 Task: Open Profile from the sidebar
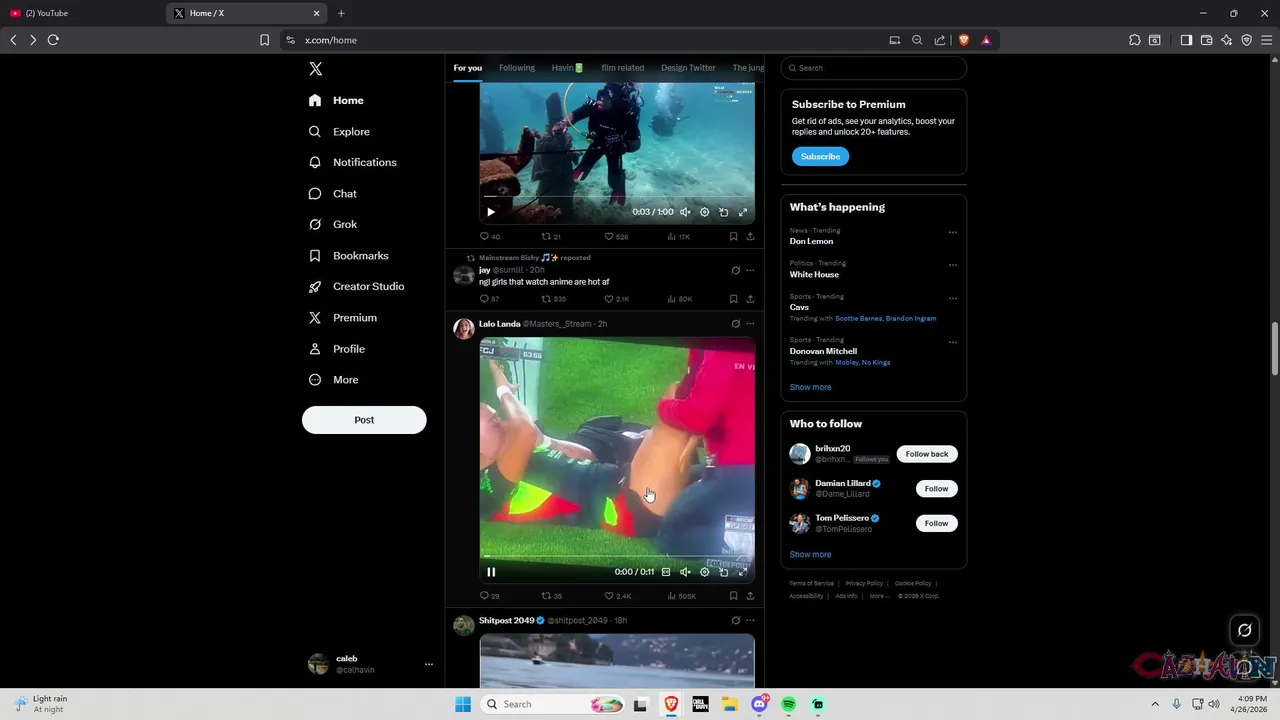click(337, 348)
